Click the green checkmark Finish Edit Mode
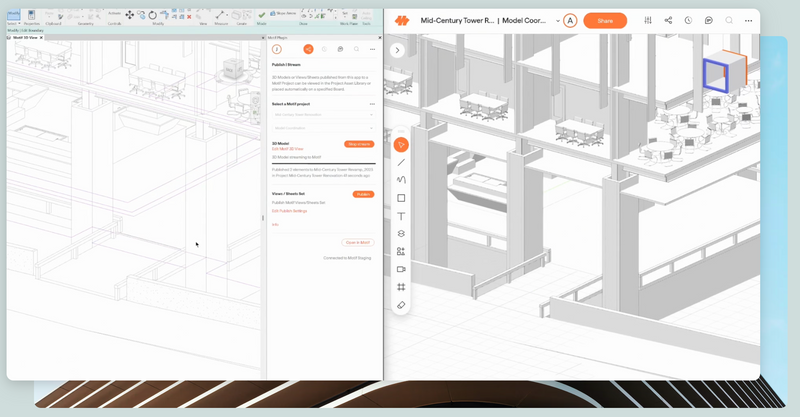 (x=262, y=15)
